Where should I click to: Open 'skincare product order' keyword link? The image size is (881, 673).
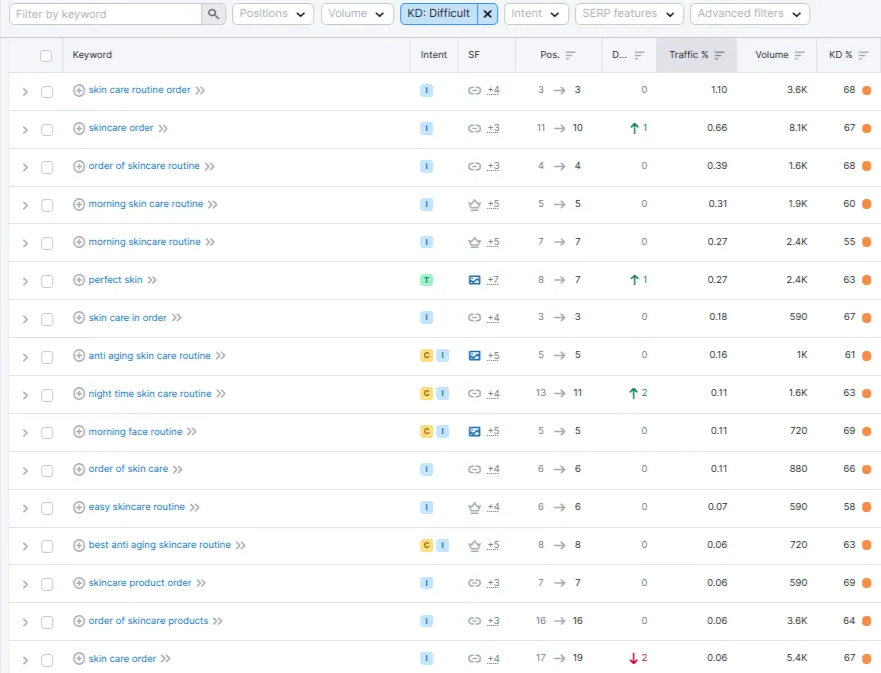[140, 583]
